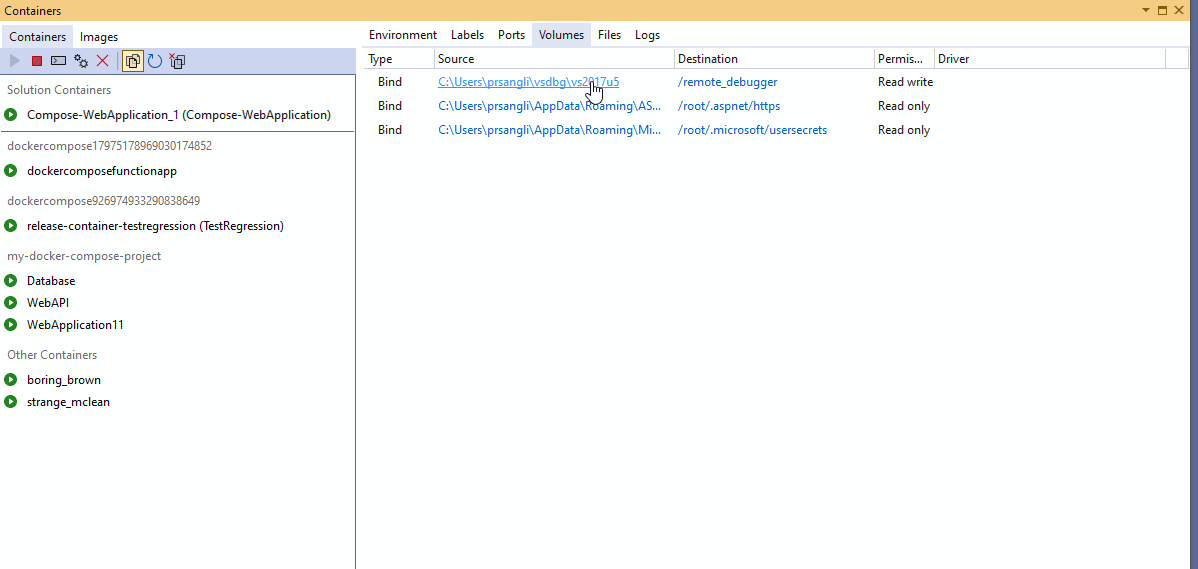
Task: Sort by the Destination column header
Action: [775, 59]
